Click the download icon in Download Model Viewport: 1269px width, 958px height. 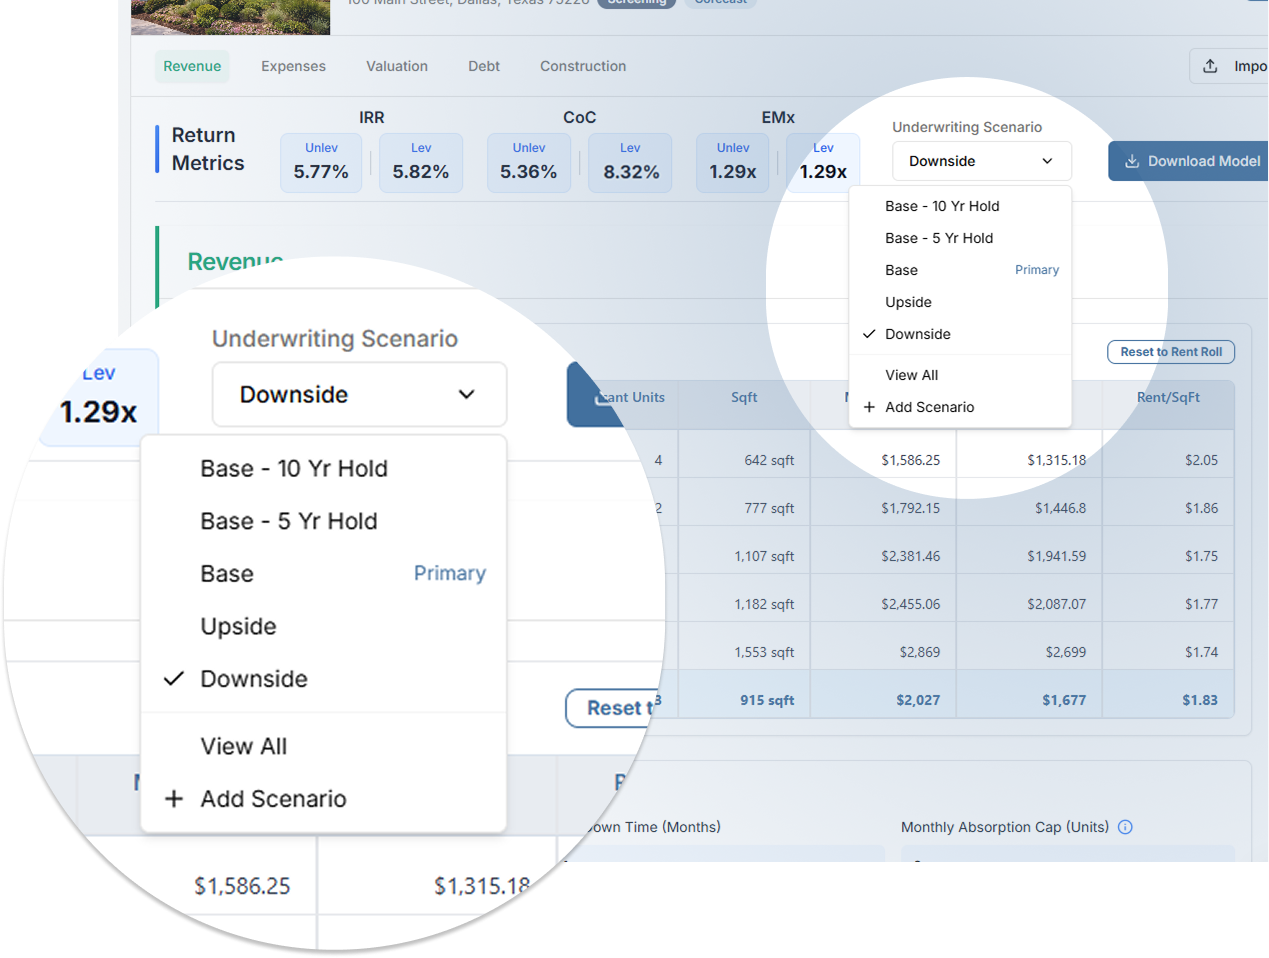coord(1132,161)
